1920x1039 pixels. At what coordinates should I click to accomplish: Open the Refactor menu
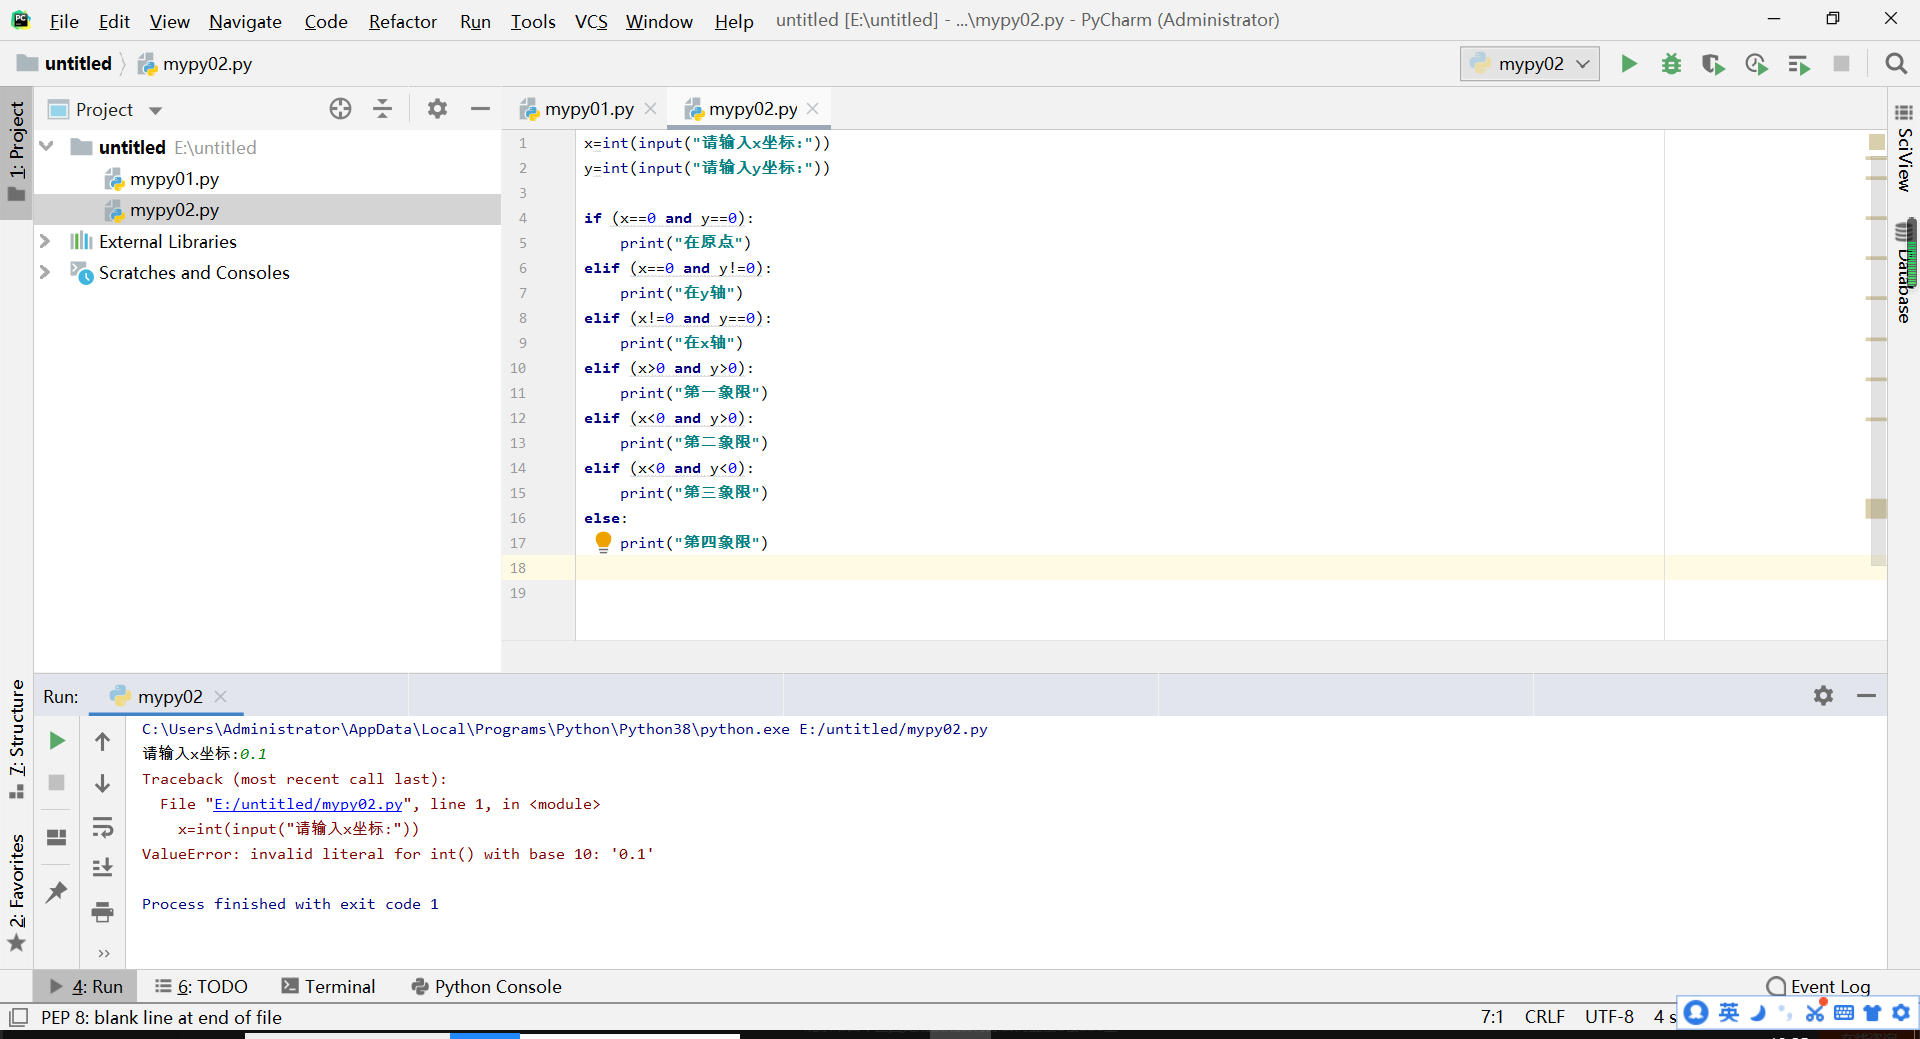[x=402, y=21]
